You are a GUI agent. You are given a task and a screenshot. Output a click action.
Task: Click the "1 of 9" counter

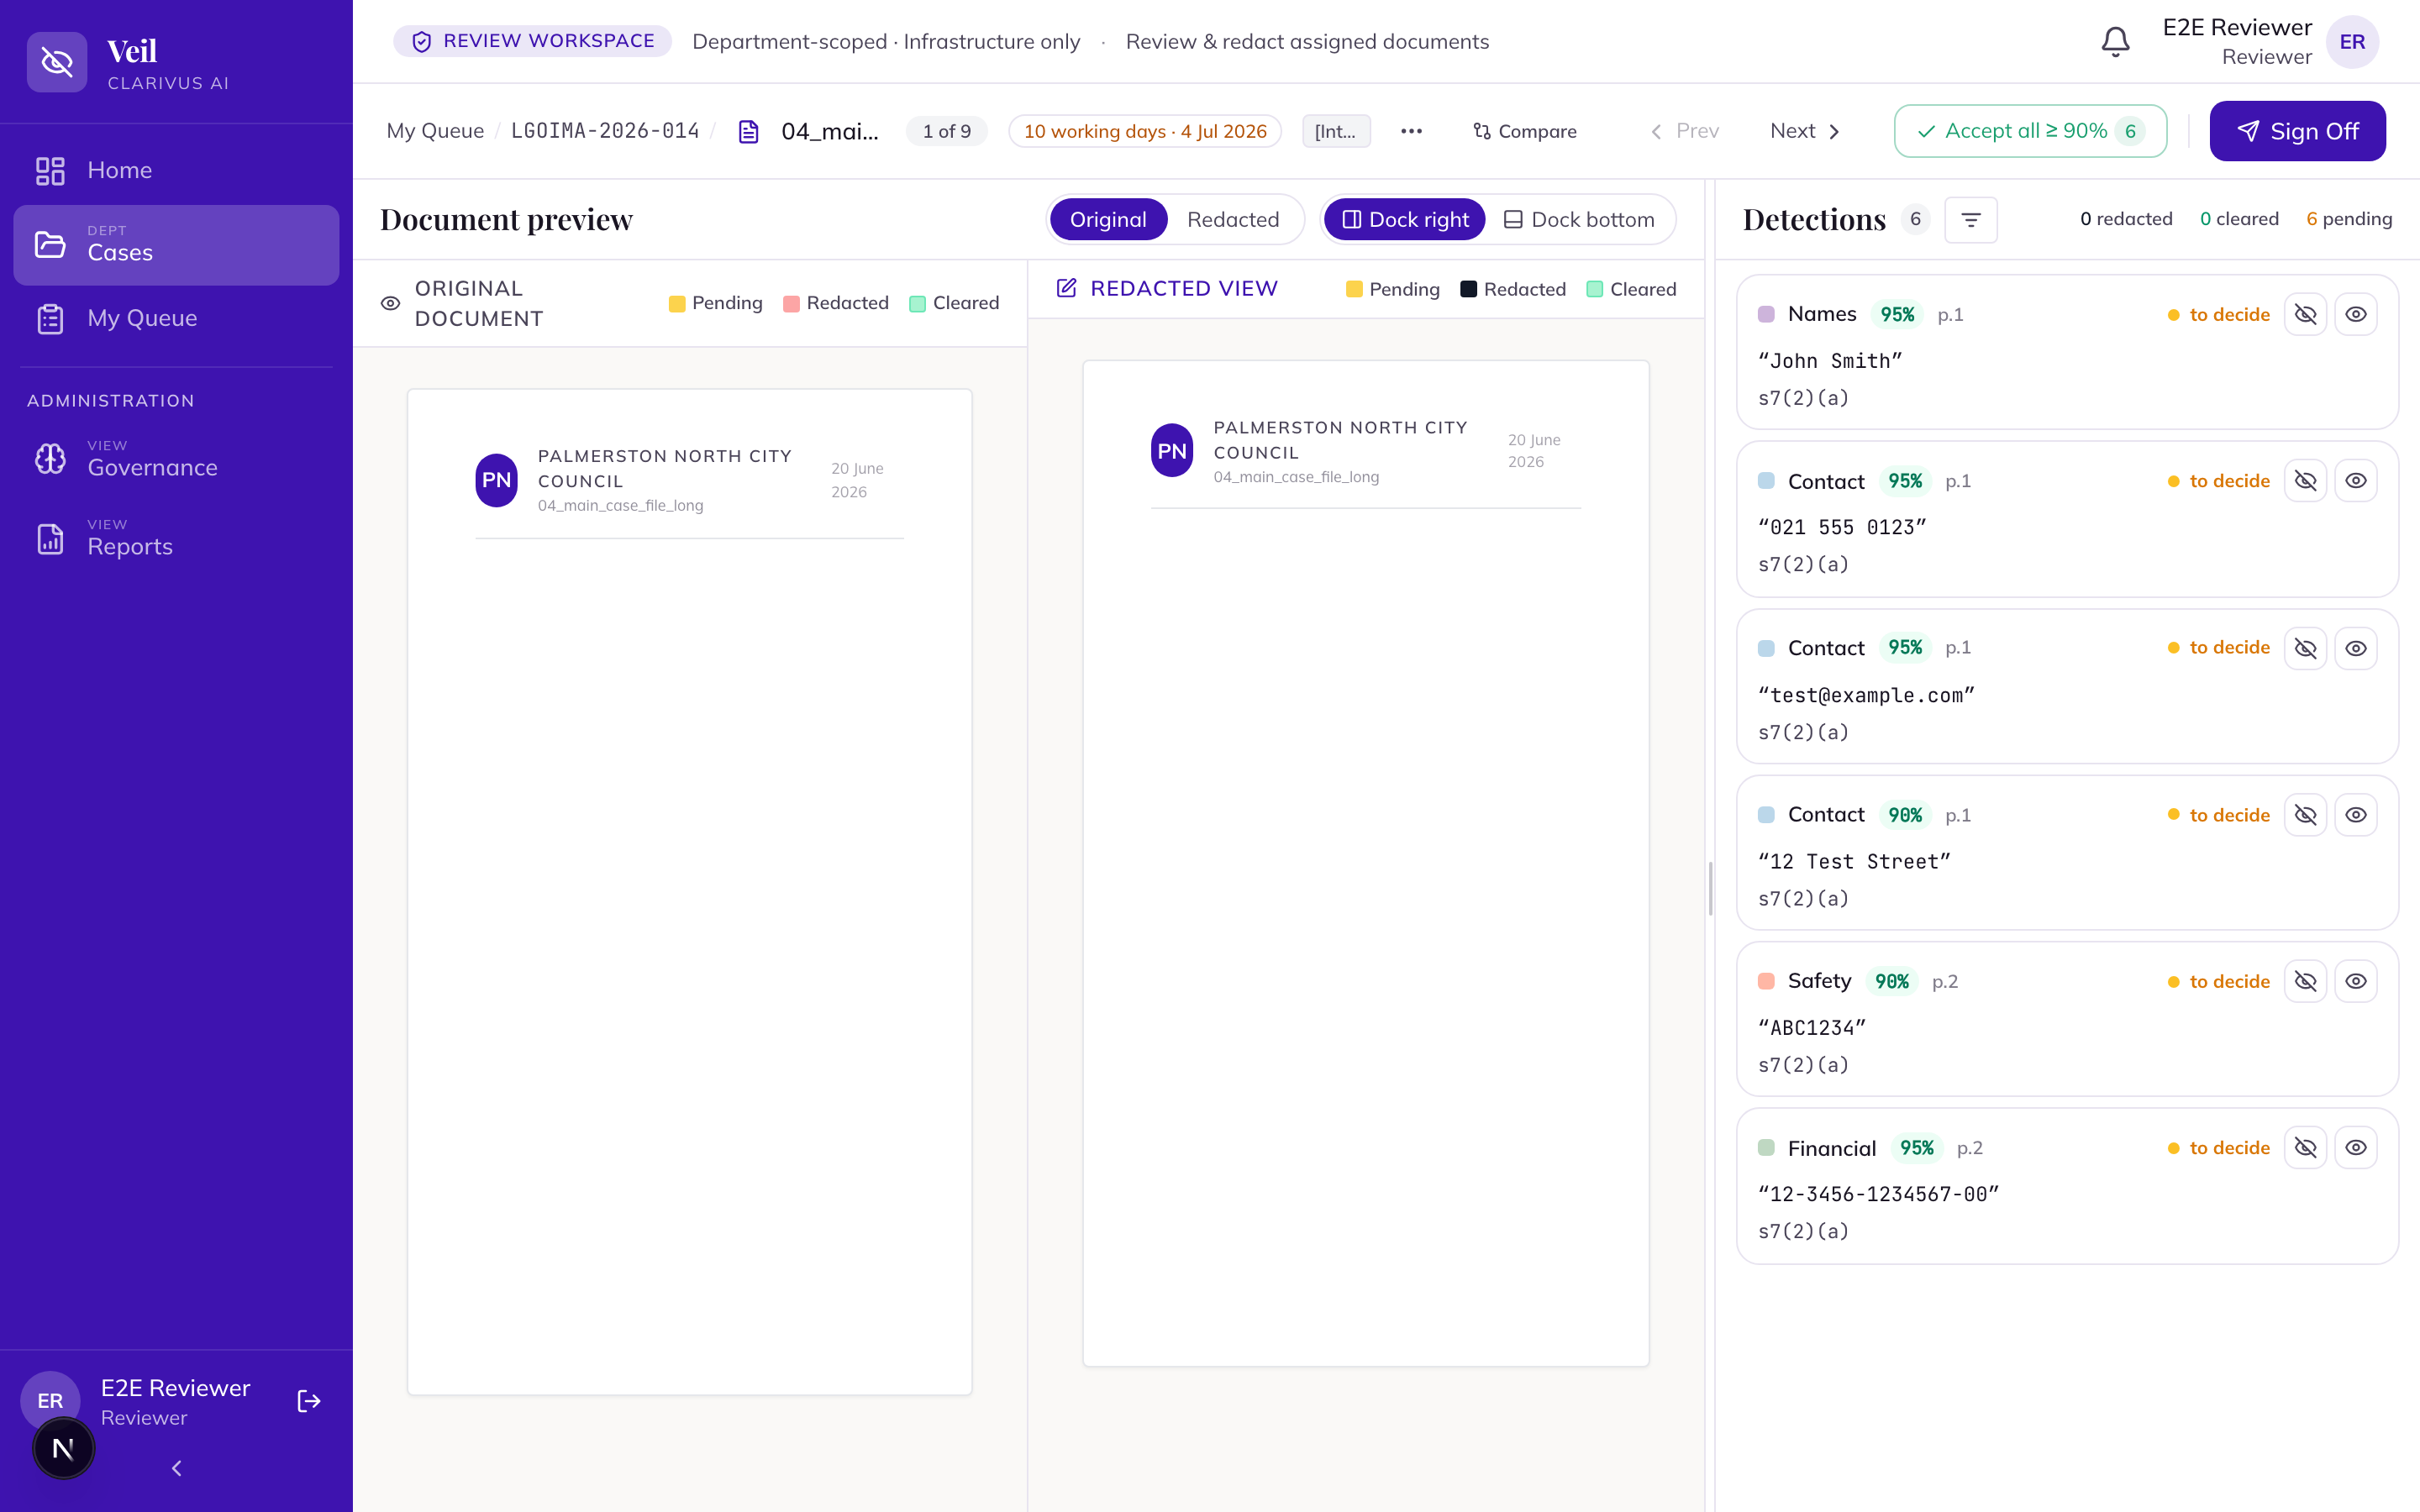946,131
